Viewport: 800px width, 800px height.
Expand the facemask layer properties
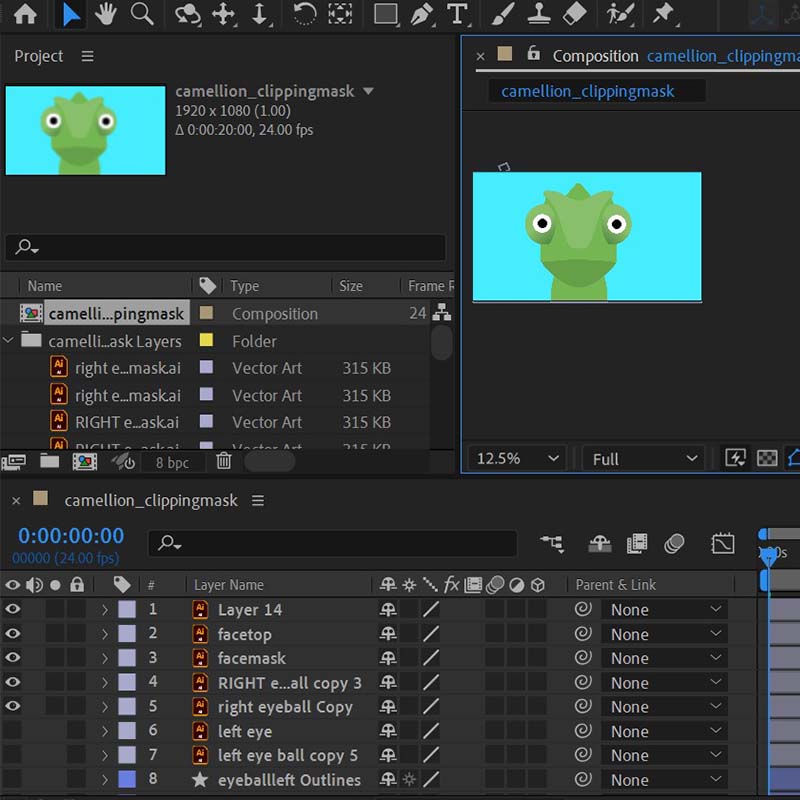pos(104,658)
